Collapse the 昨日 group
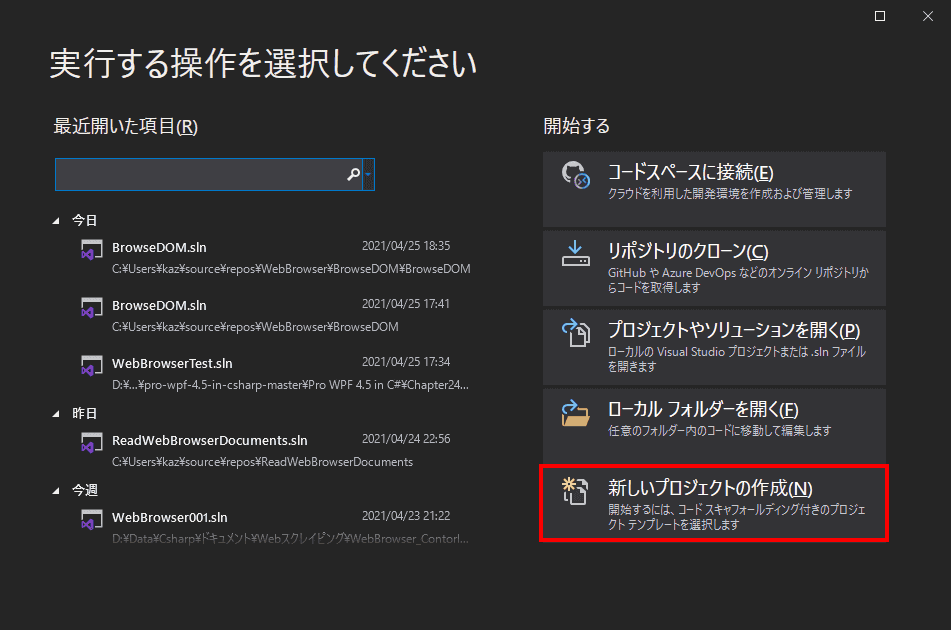This screenshot has height=630, width=951. click(x=56, y=414)
